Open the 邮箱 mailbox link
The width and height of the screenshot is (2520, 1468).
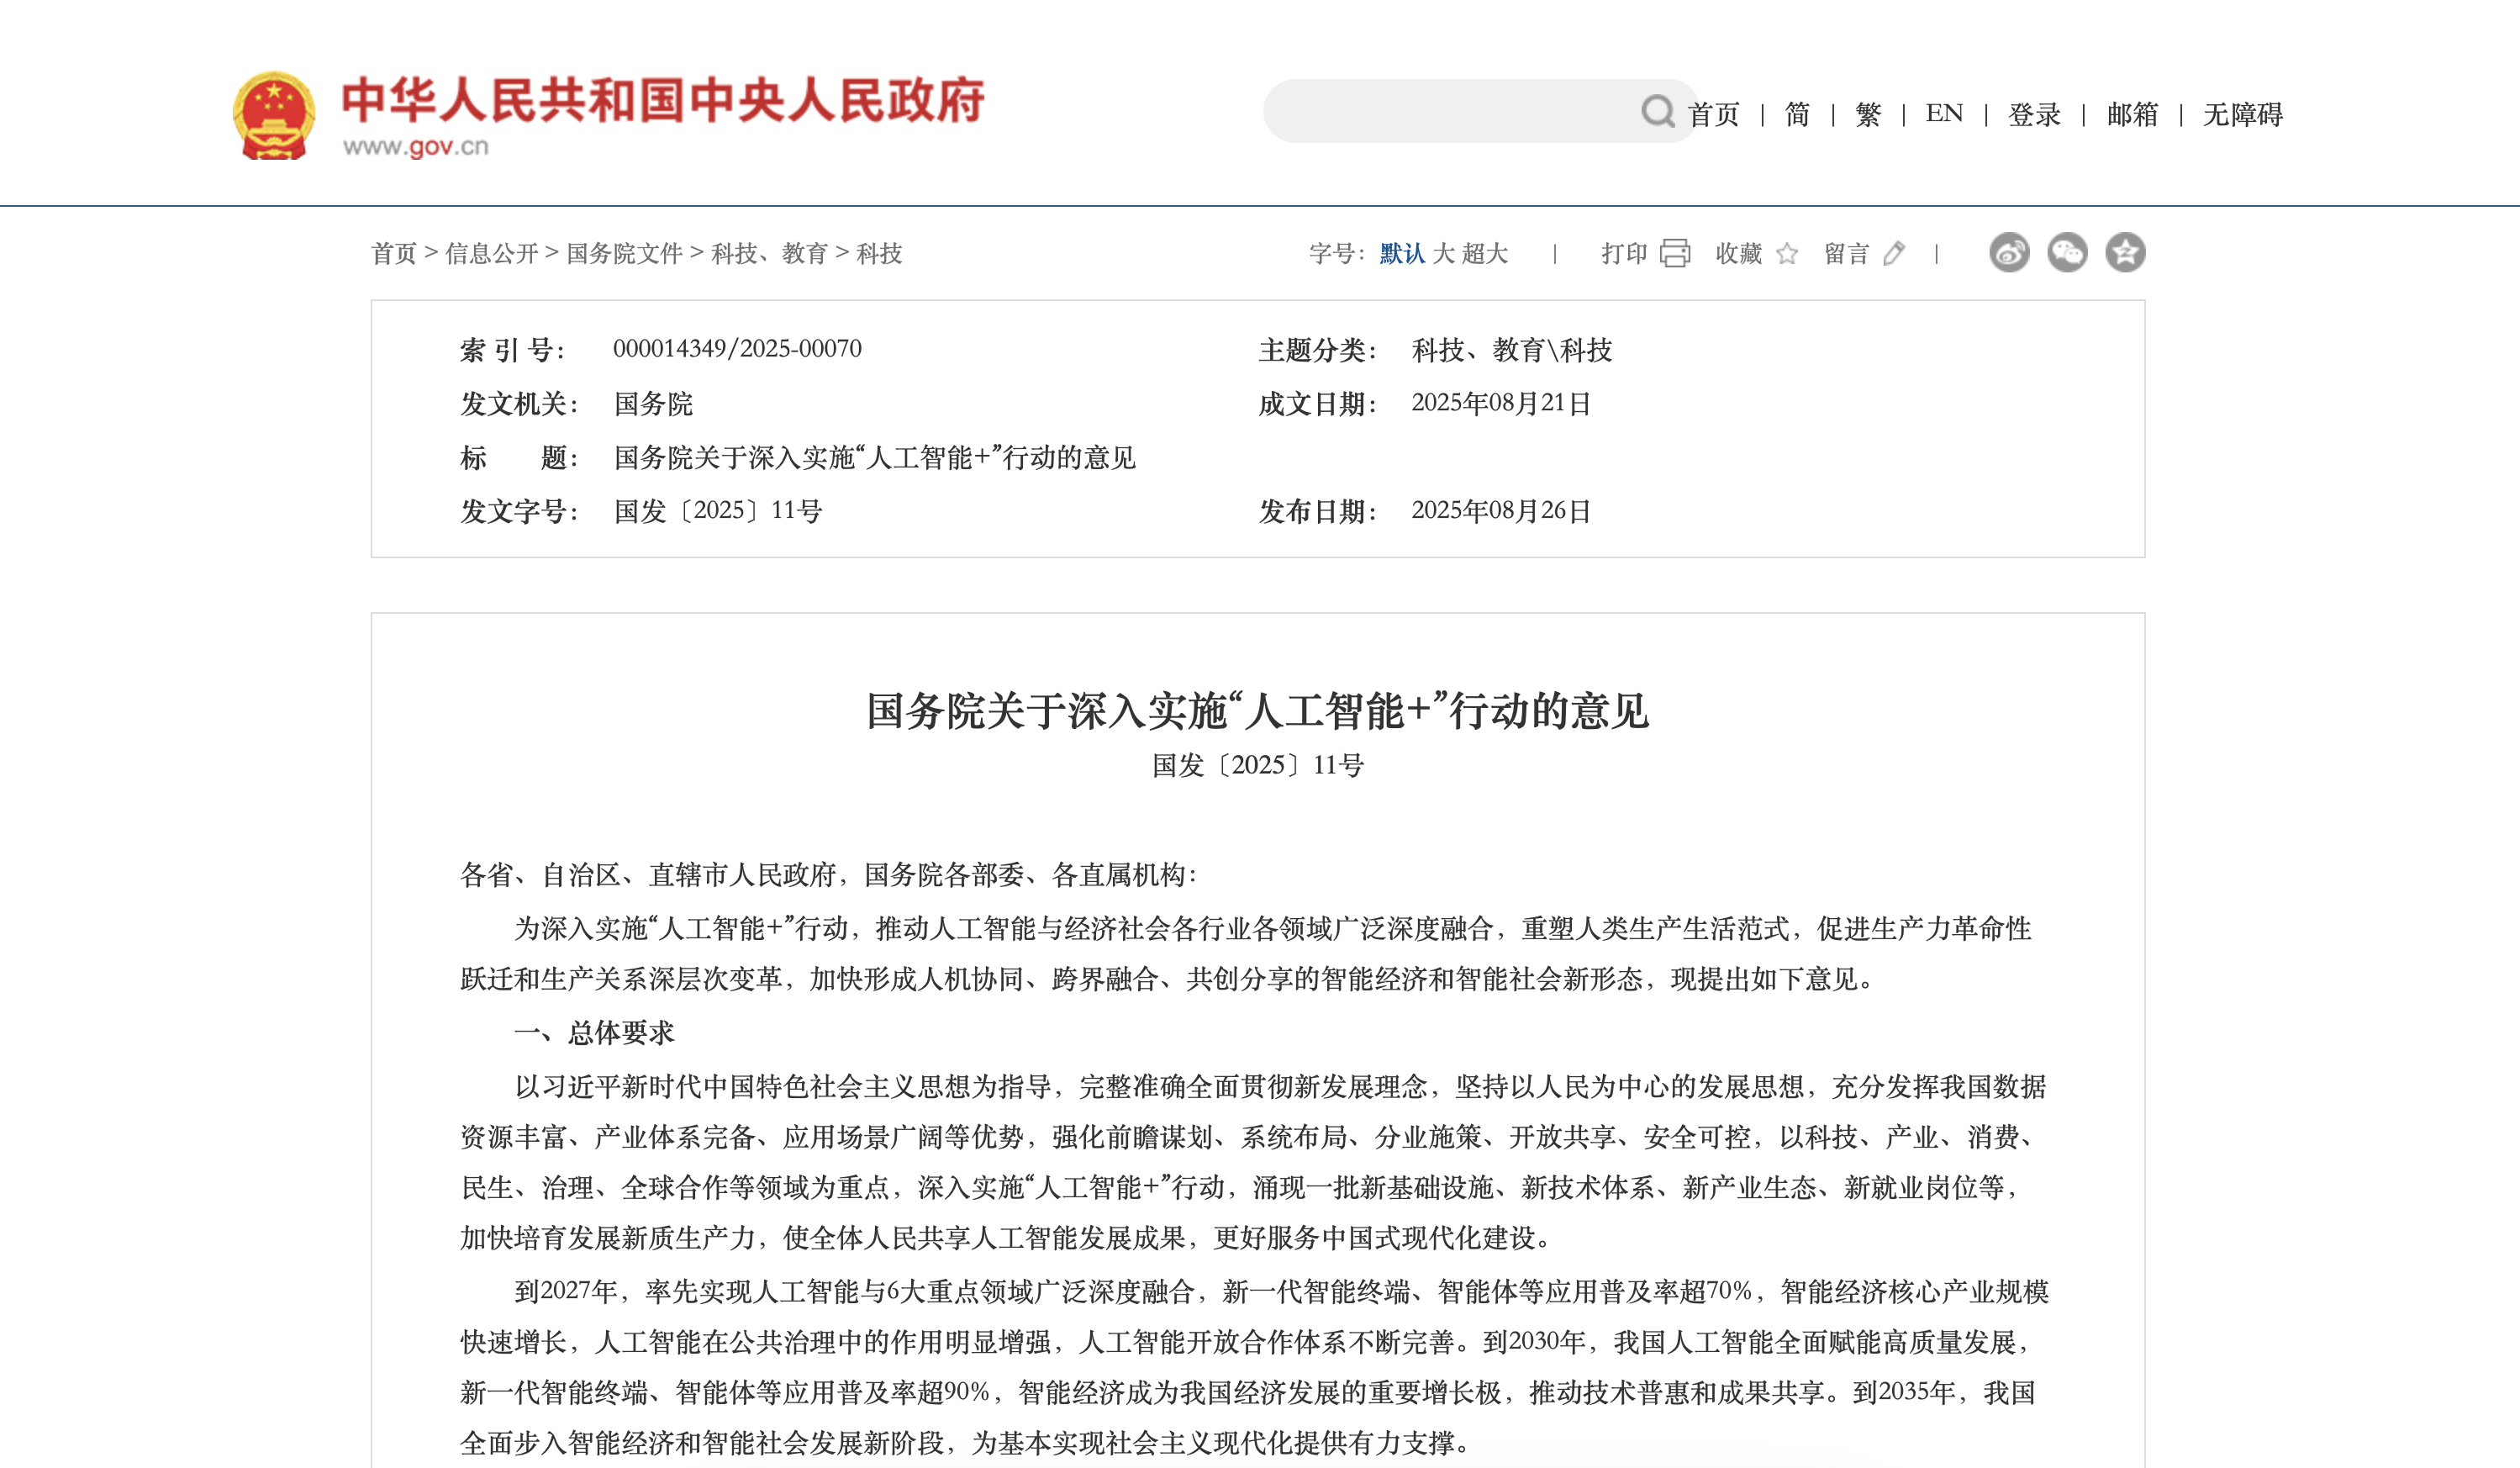click(2132, 114)
